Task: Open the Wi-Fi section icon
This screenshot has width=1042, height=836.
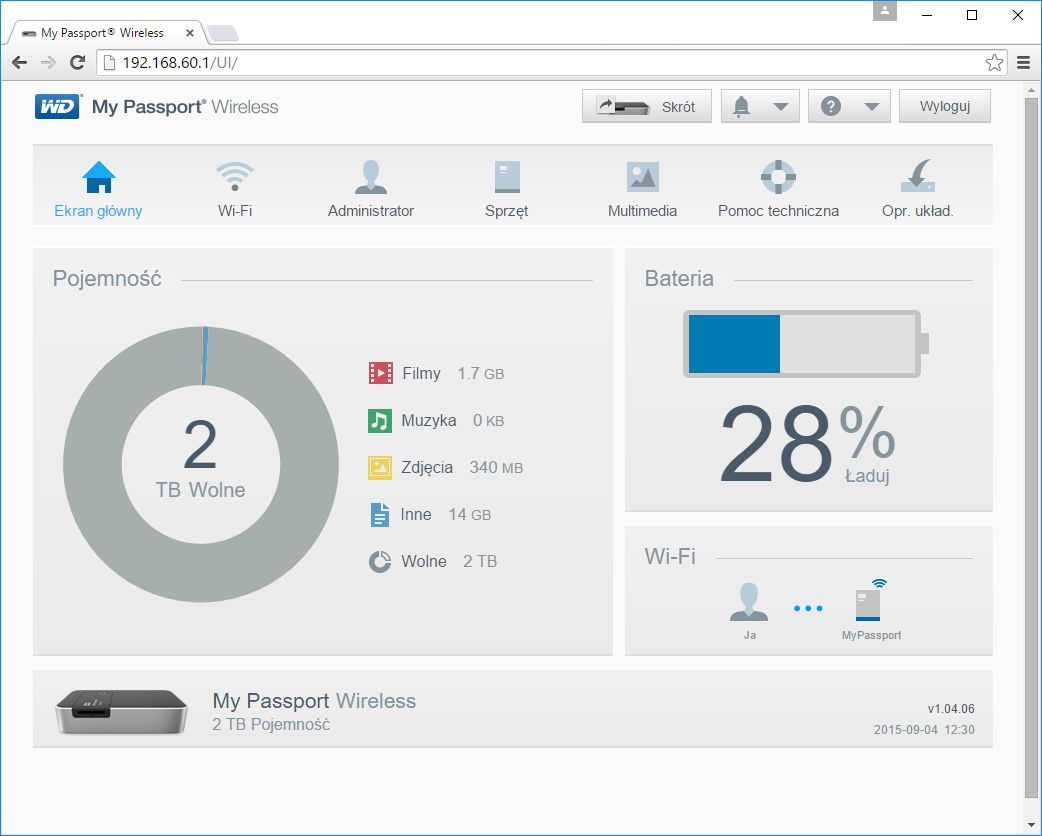Action: [x=234, y=174]
